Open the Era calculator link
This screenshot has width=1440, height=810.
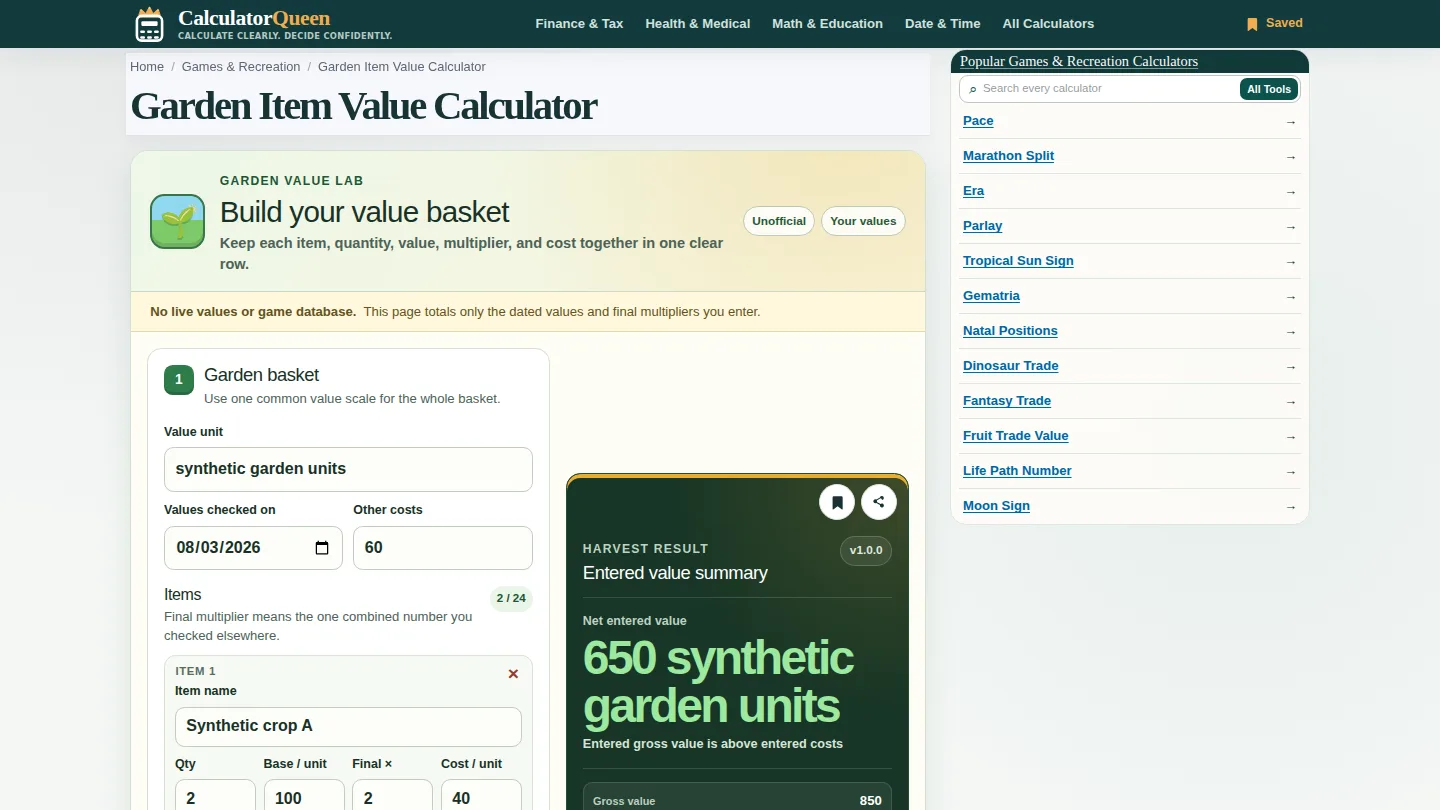[x=973, y=191]
